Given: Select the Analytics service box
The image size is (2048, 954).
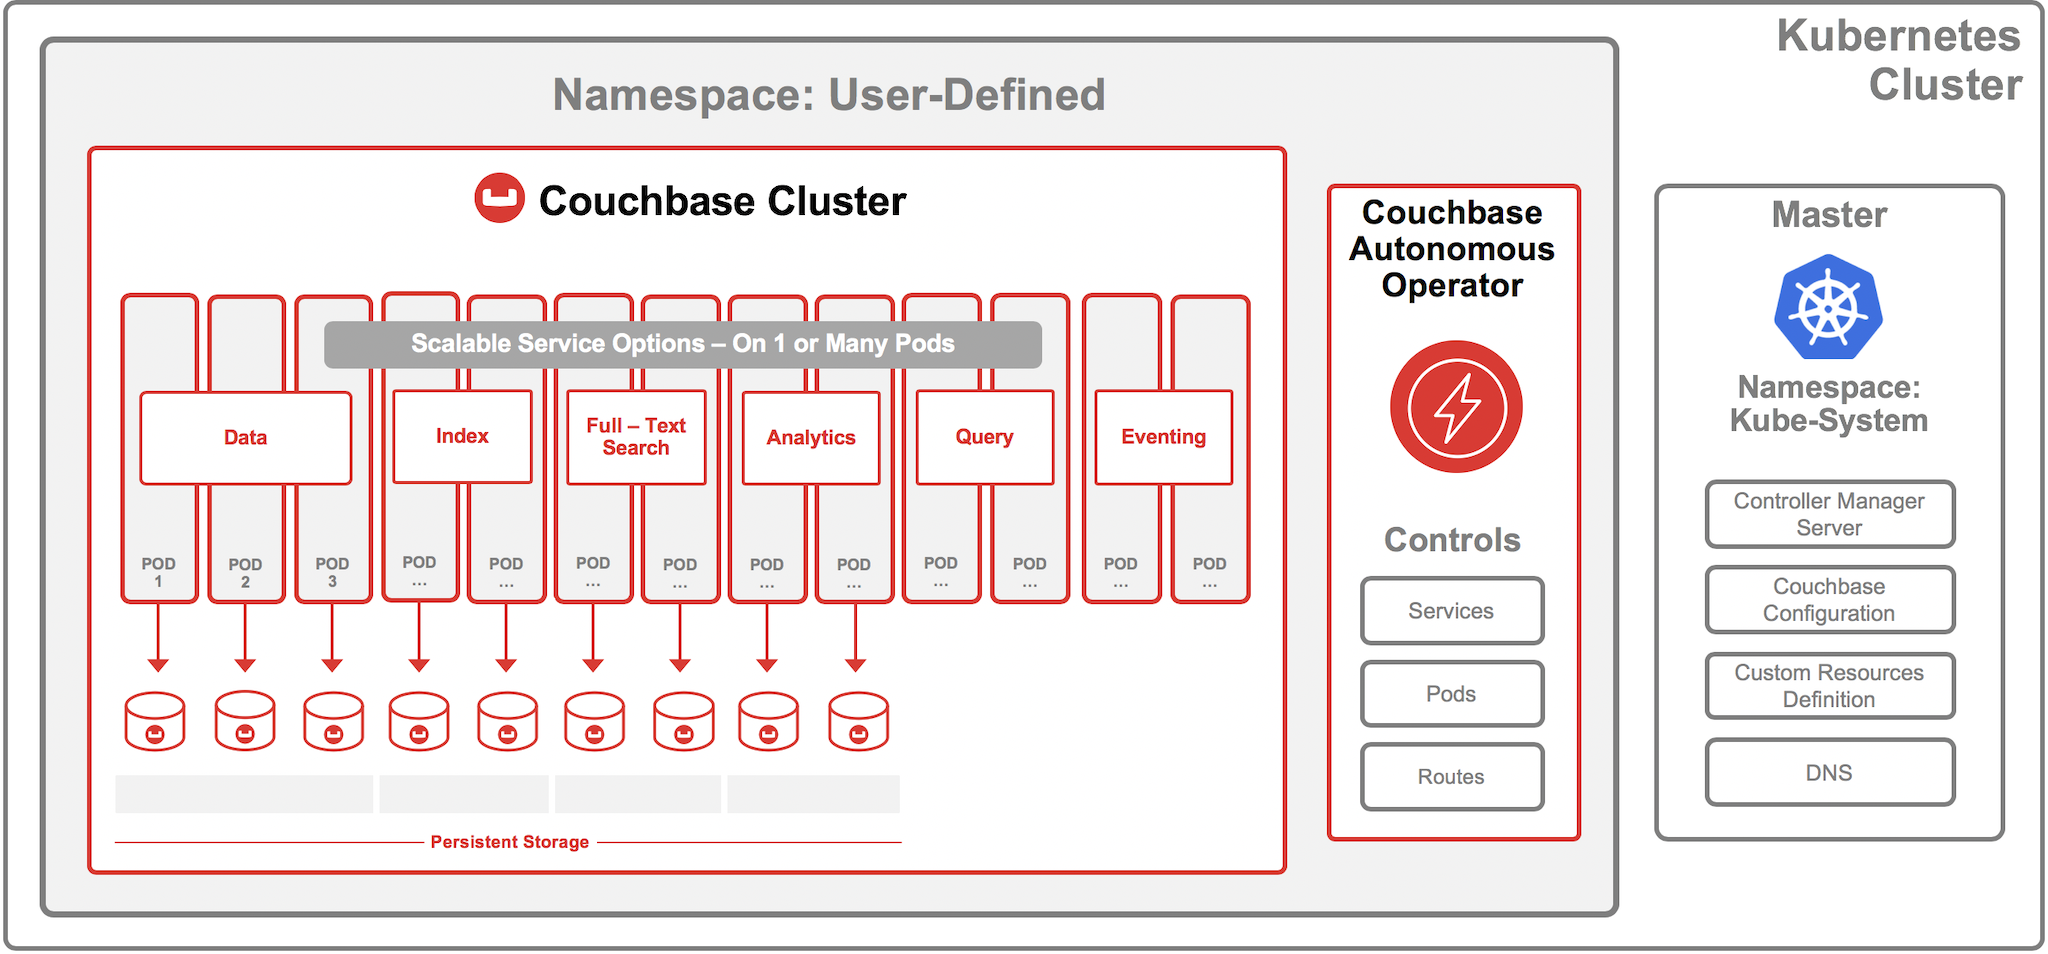Looking at the screenshot, I should (x=811, y=437).
